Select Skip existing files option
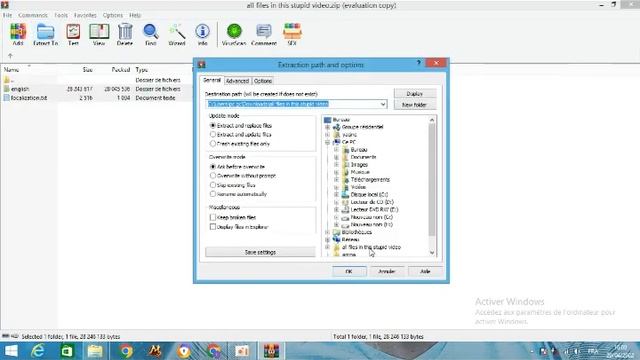640x360 pixels. pyautogui.click(x=213, y=185)
